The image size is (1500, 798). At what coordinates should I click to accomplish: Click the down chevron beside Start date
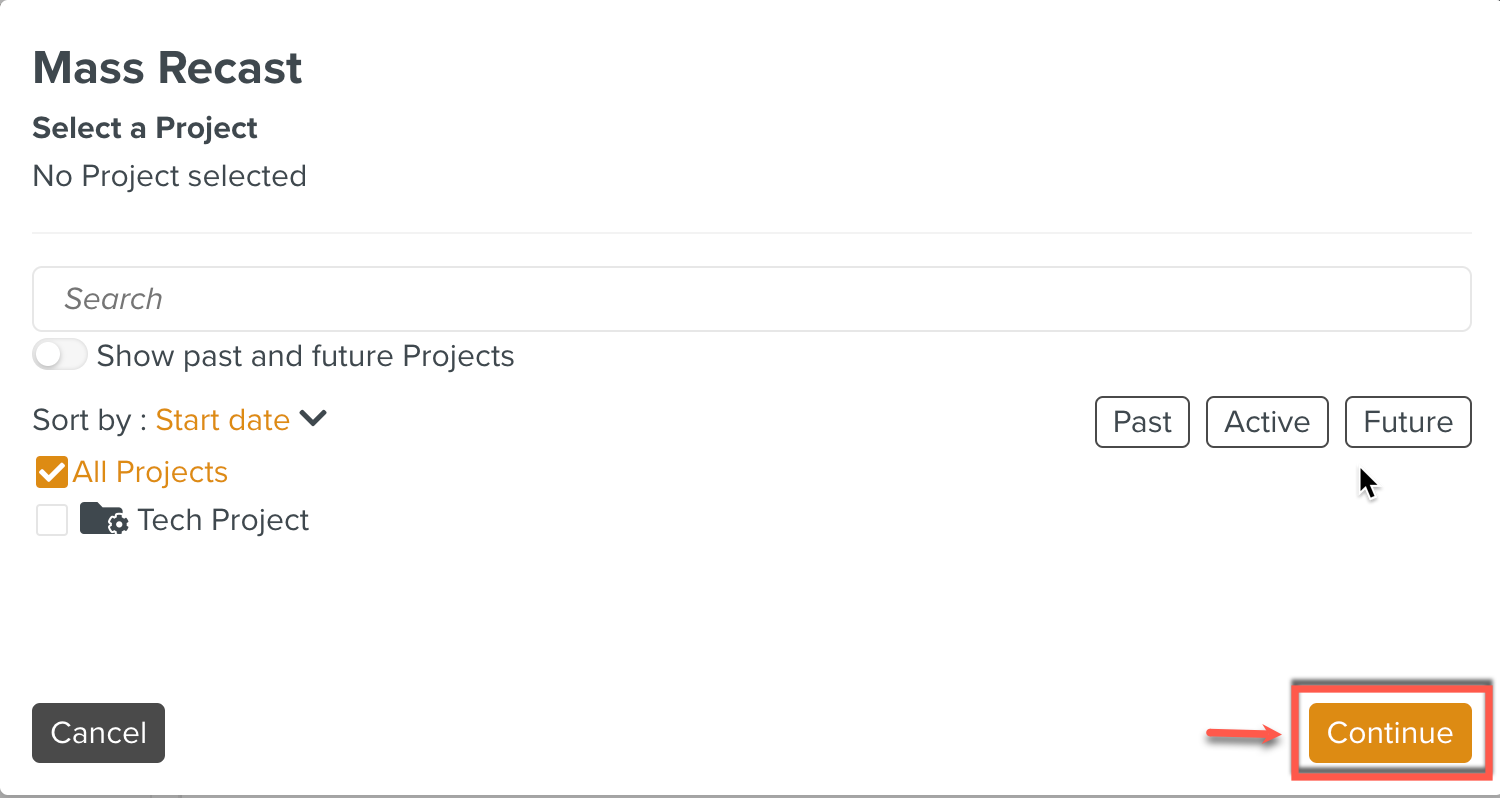[313, 419]
